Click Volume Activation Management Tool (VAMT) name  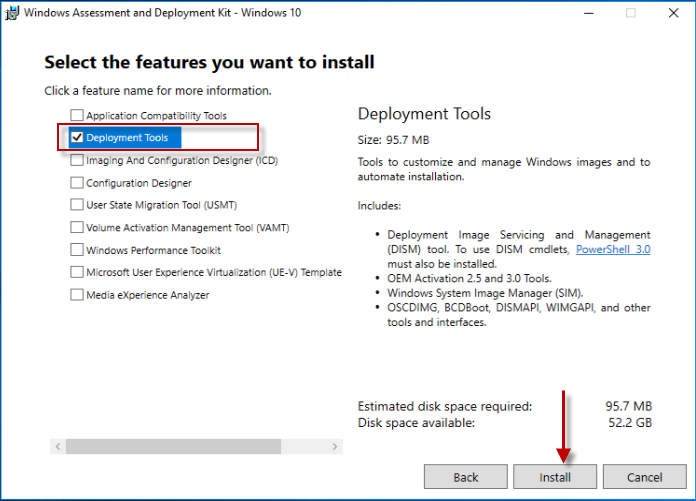coord(188,228)
